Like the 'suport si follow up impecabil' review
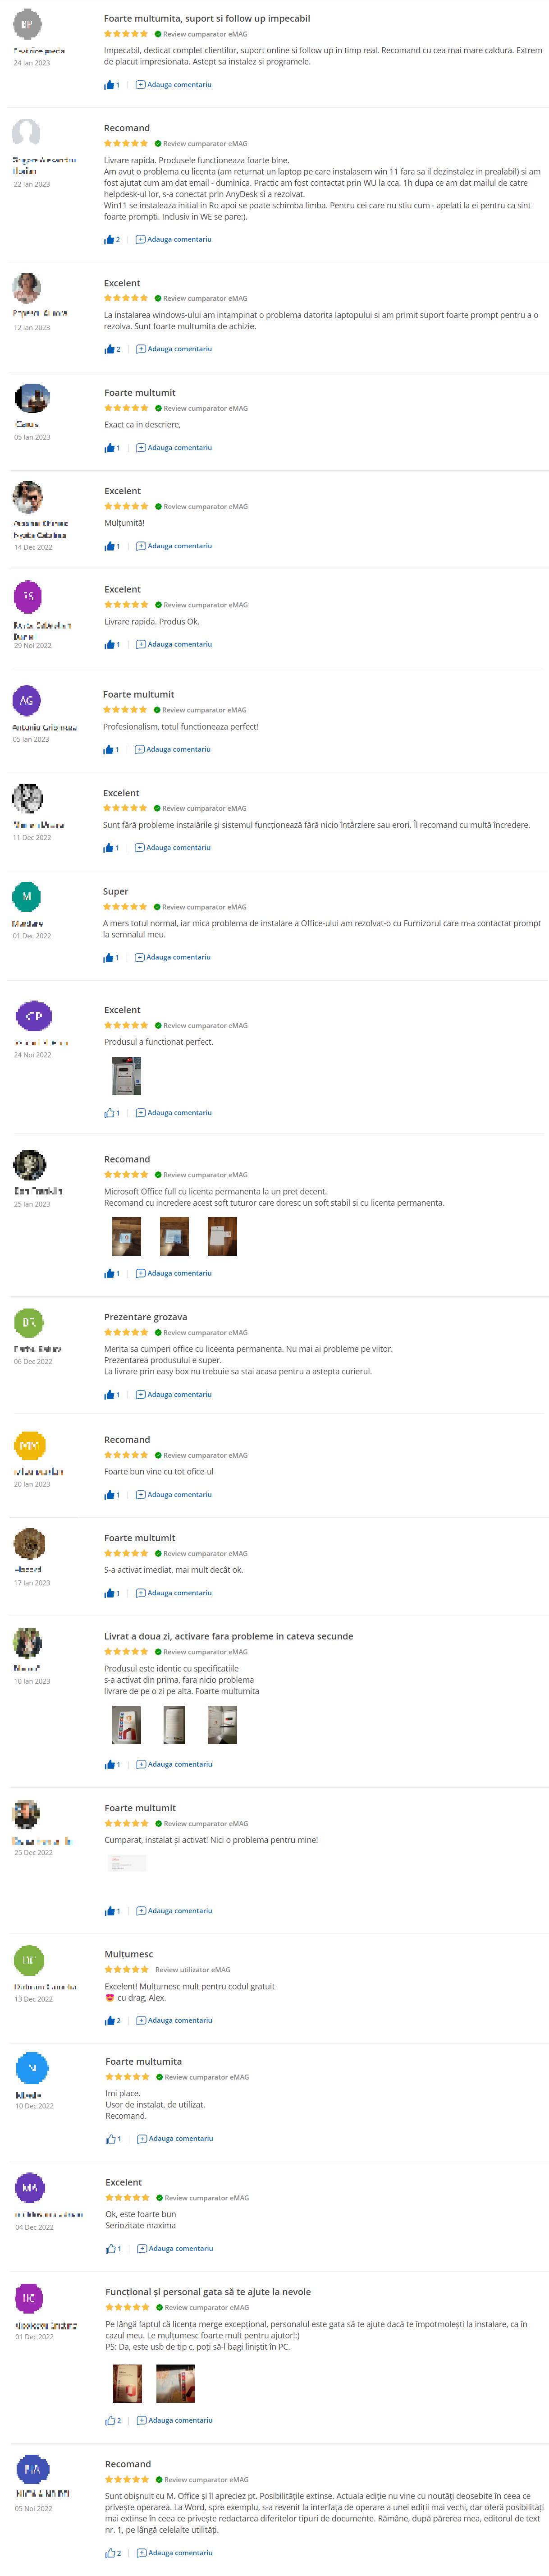Screen dimensions: 549x2576 109,85
